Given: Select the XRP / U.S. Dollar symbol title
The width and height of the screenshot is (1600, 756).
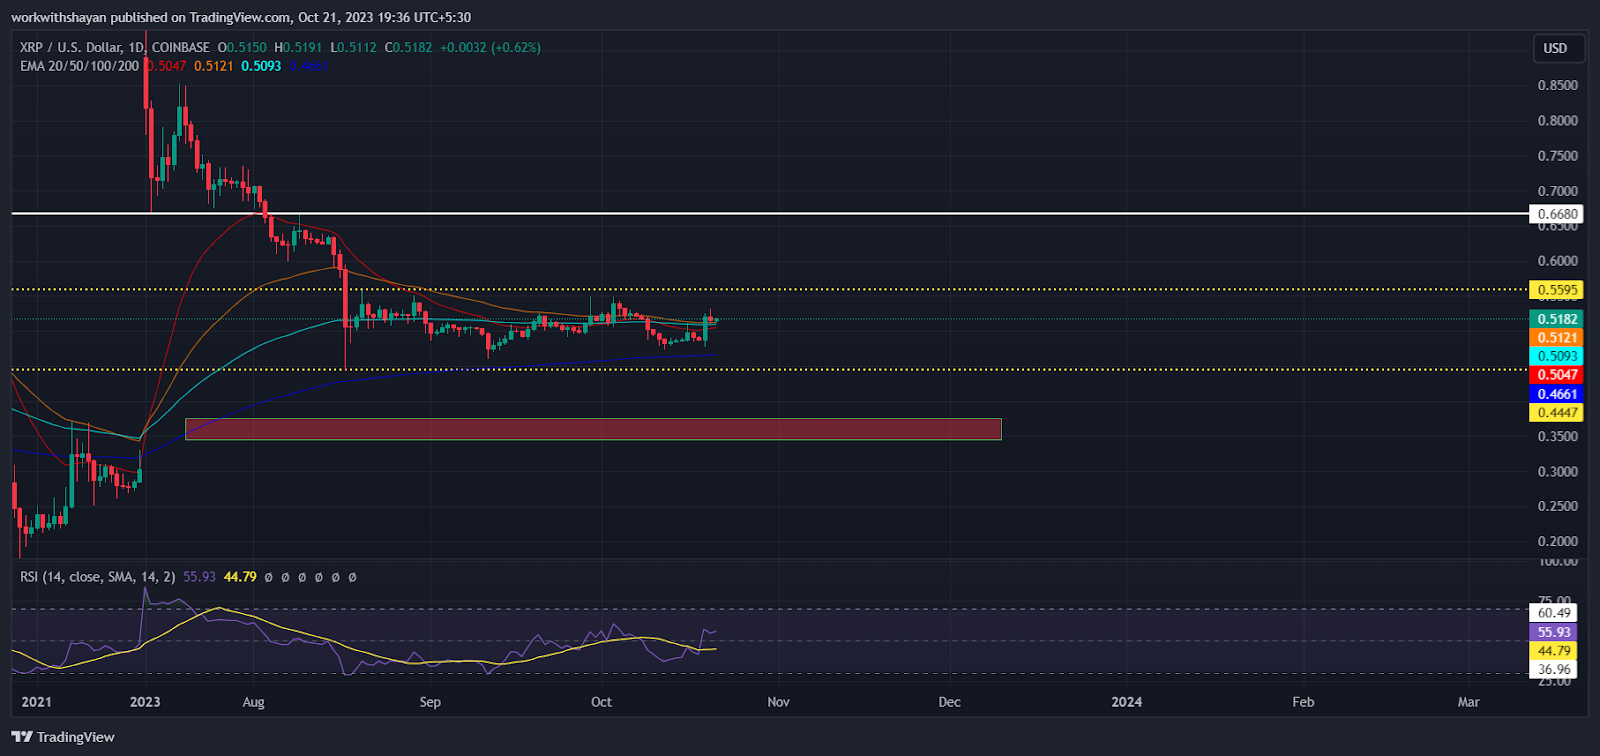Looking at the screenshot, I should [68, 47].
